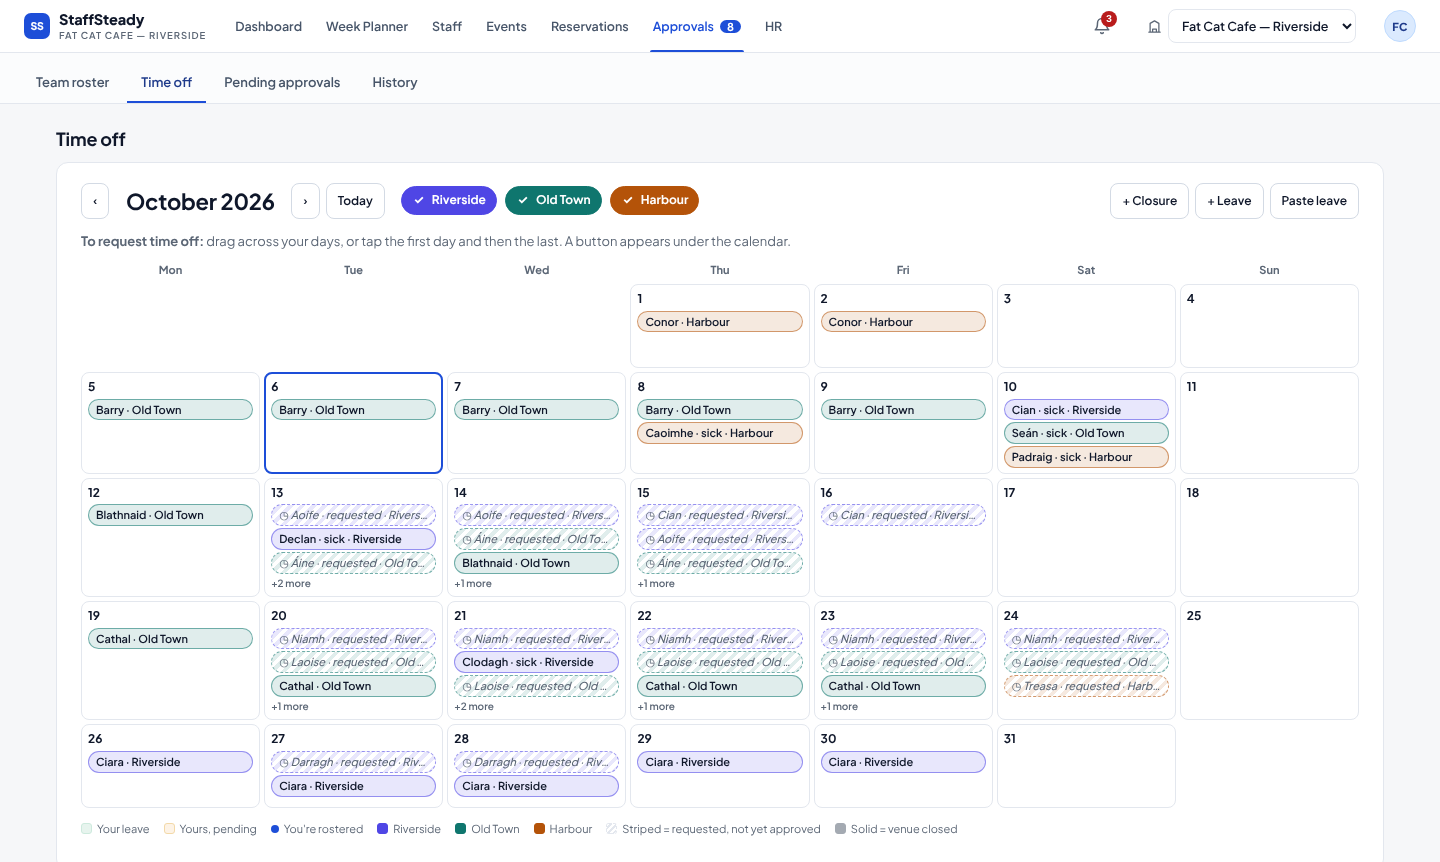Open Reservations in top navigation
The height and width of the screenshot is (862, 1440).
pyautogui.click(x=590, y=26)
